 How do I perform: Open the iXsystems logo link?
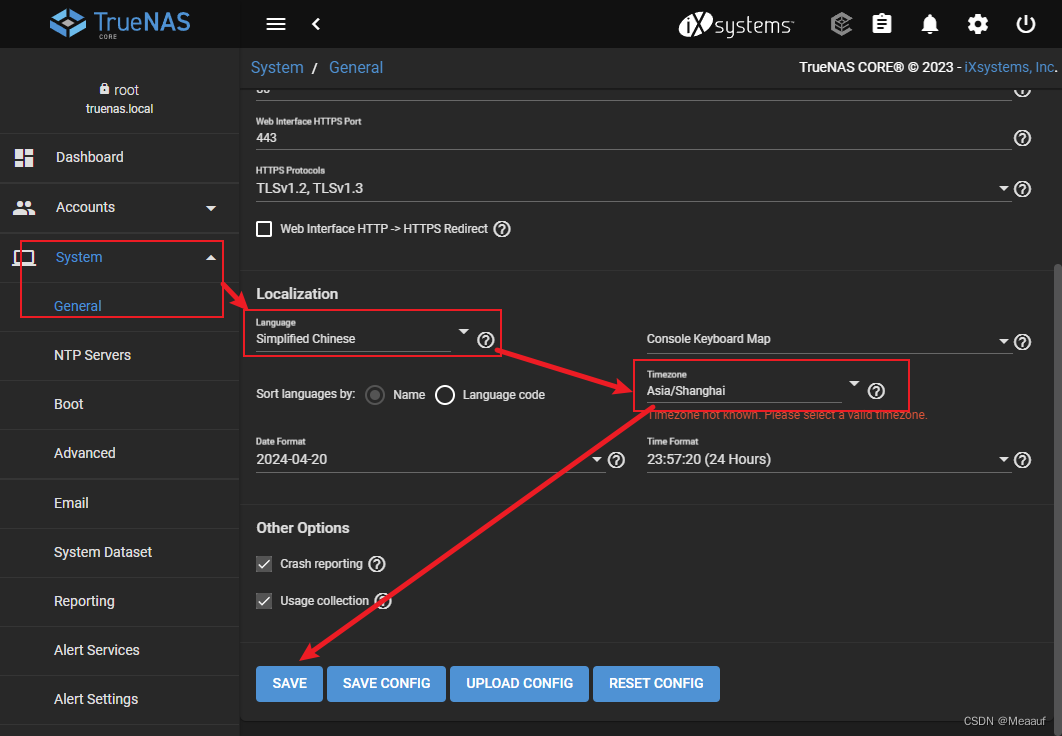[736, 25]
